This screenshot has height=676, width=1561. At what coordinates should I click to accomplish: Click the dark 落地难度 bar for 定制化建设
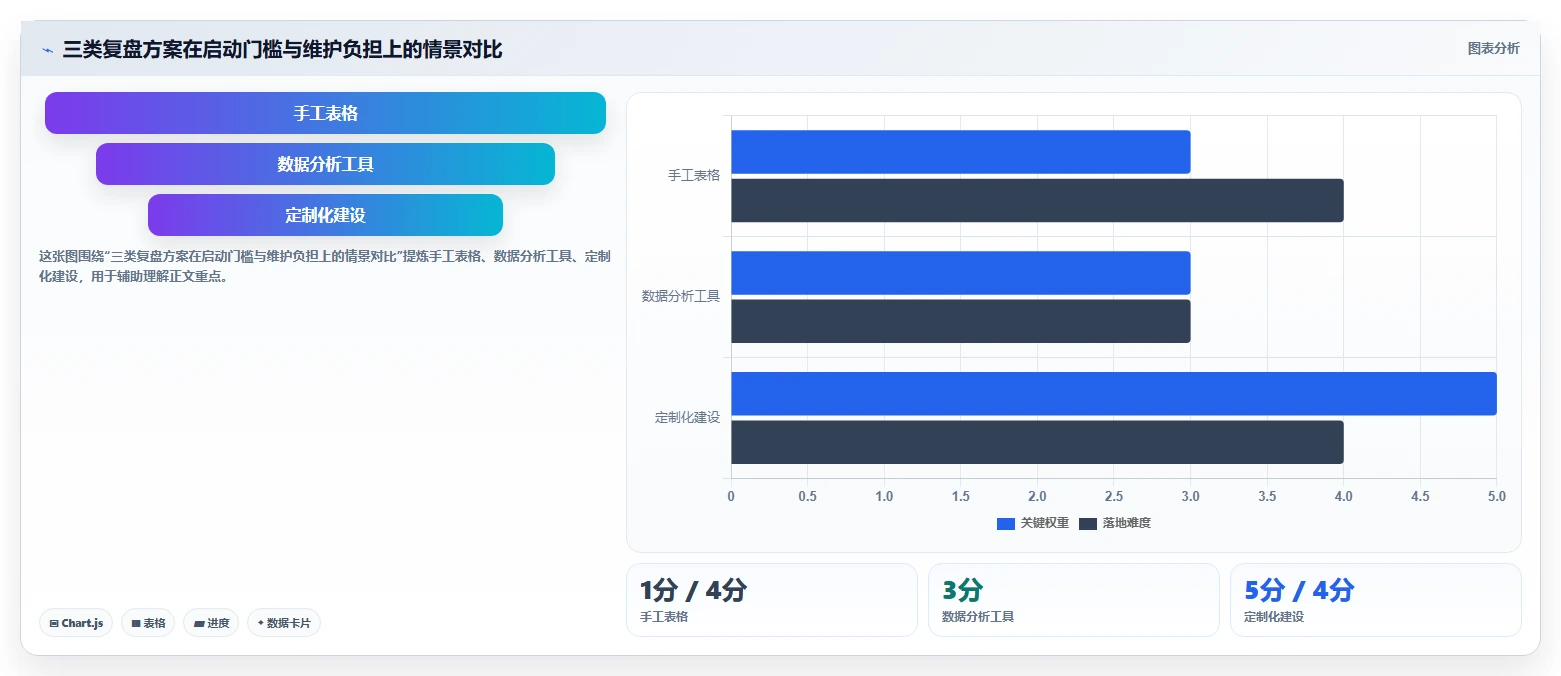pyautogui.click(x=1037, y=442)
